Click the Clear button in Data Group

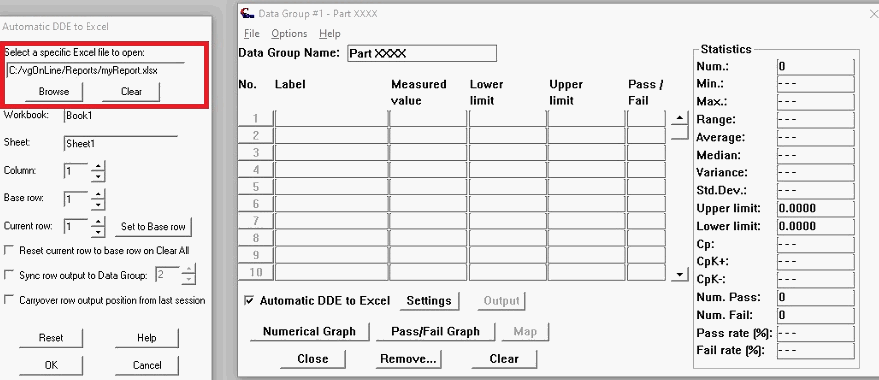[504, 359]
